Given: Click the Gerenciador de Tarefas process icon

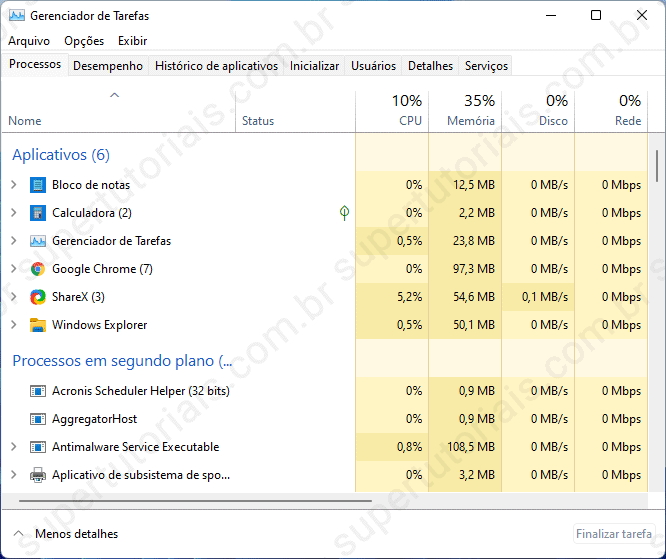Looking at the screenshot, I should (x=38, y=241).
